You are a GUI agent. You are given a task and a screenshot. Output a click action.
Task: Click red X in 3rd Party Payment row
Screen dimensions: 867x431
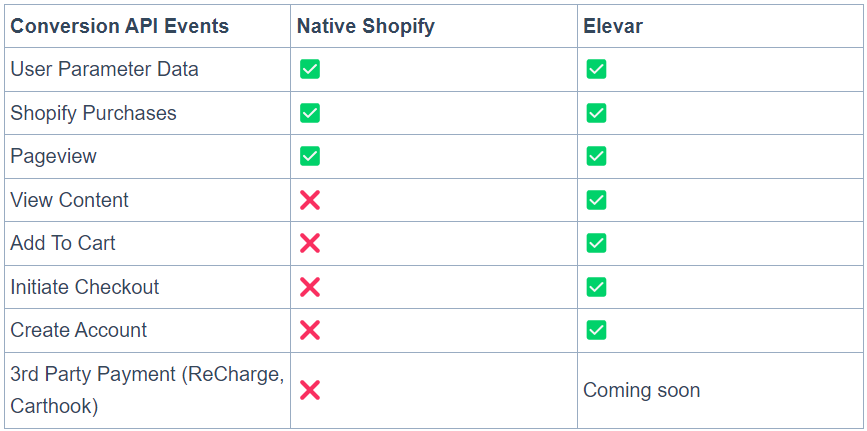click(x=310, y=390)
